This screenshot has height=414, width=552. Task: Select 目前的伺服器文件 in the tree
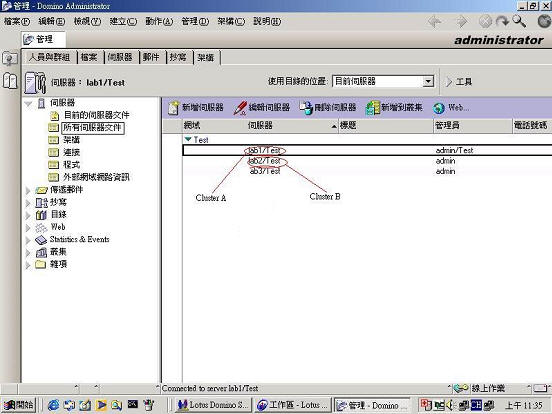click(96, 115)
